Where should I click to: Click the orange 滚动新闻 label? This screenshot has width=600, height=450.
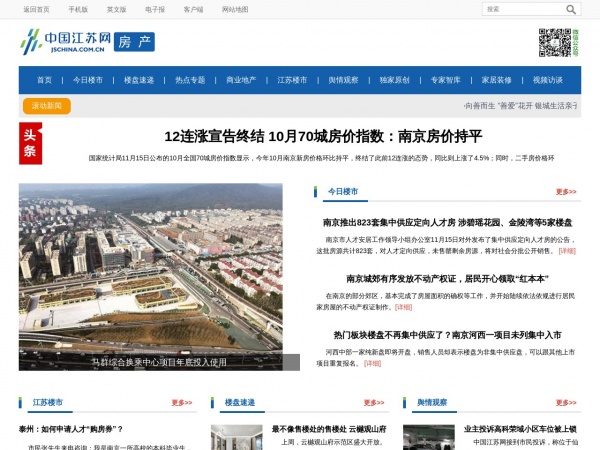coord(46,105)
